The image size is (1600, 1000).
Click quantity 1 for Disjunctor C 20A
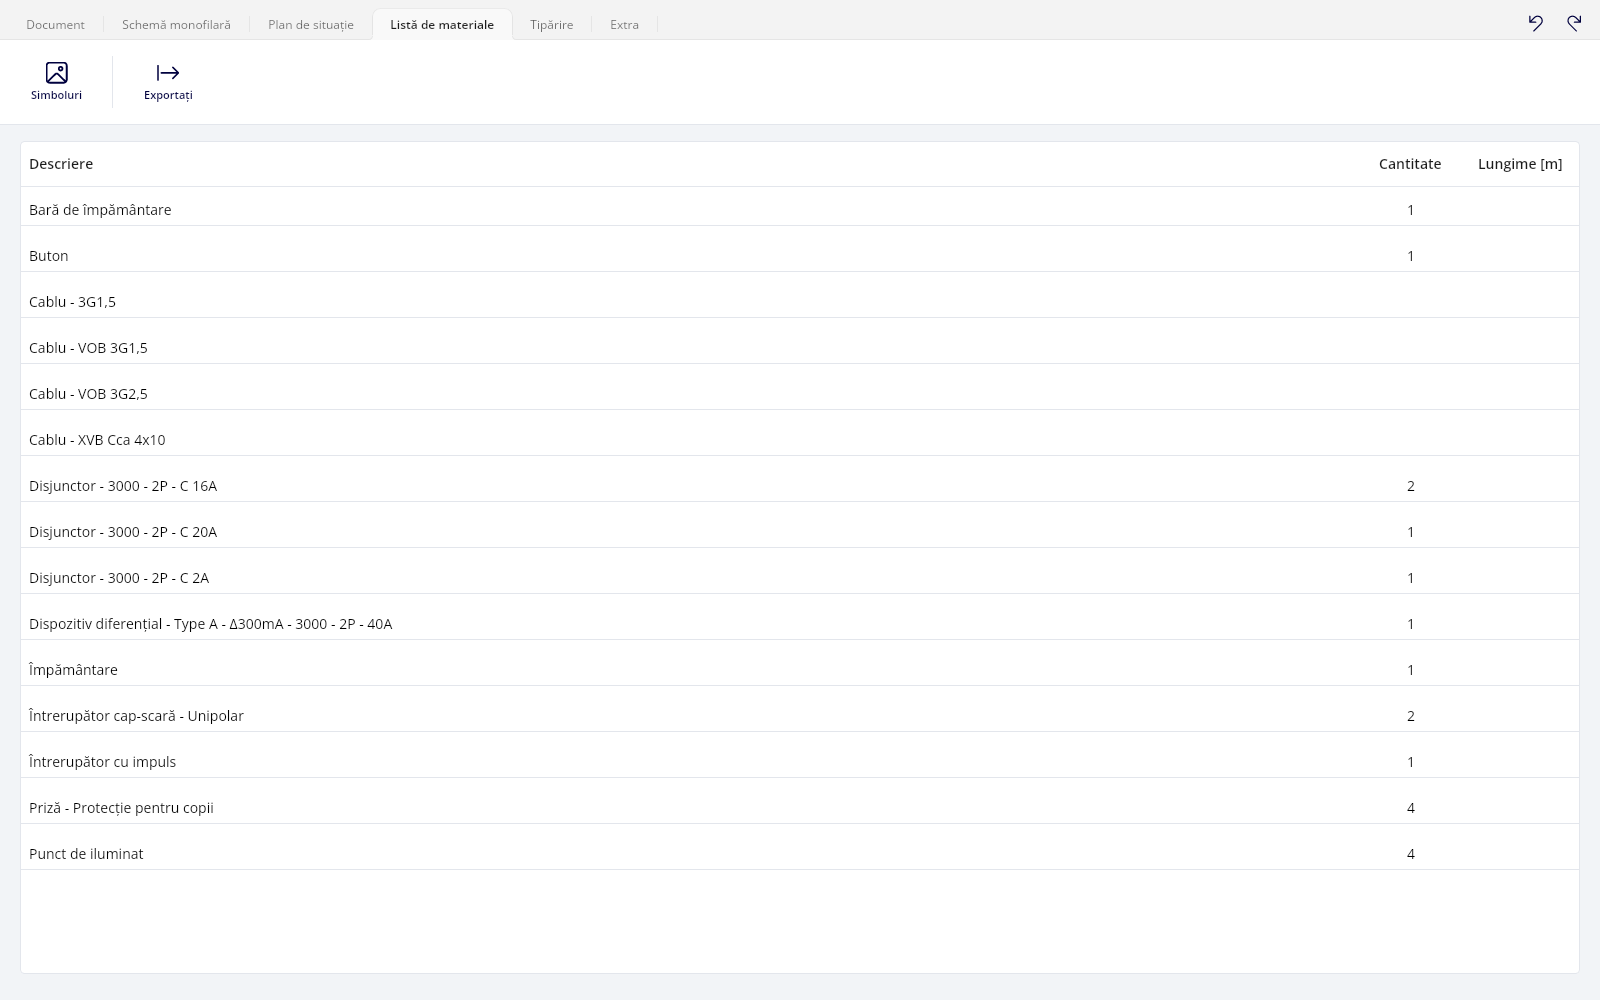point(1411,532)
